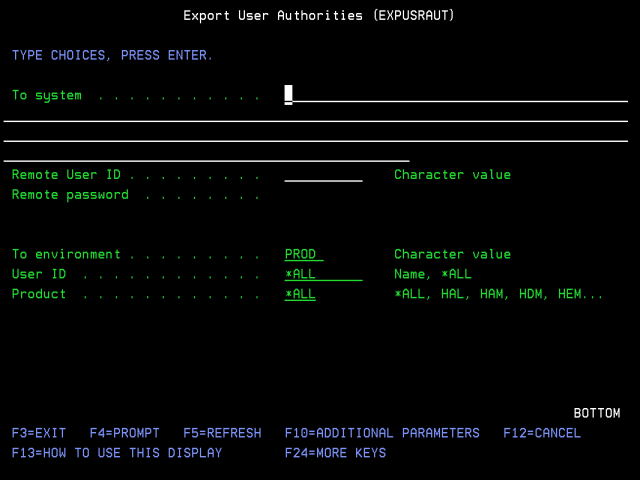Click the last line of To system field
The width and height of the screenshot is (640, 480).
tap(206, 154)
